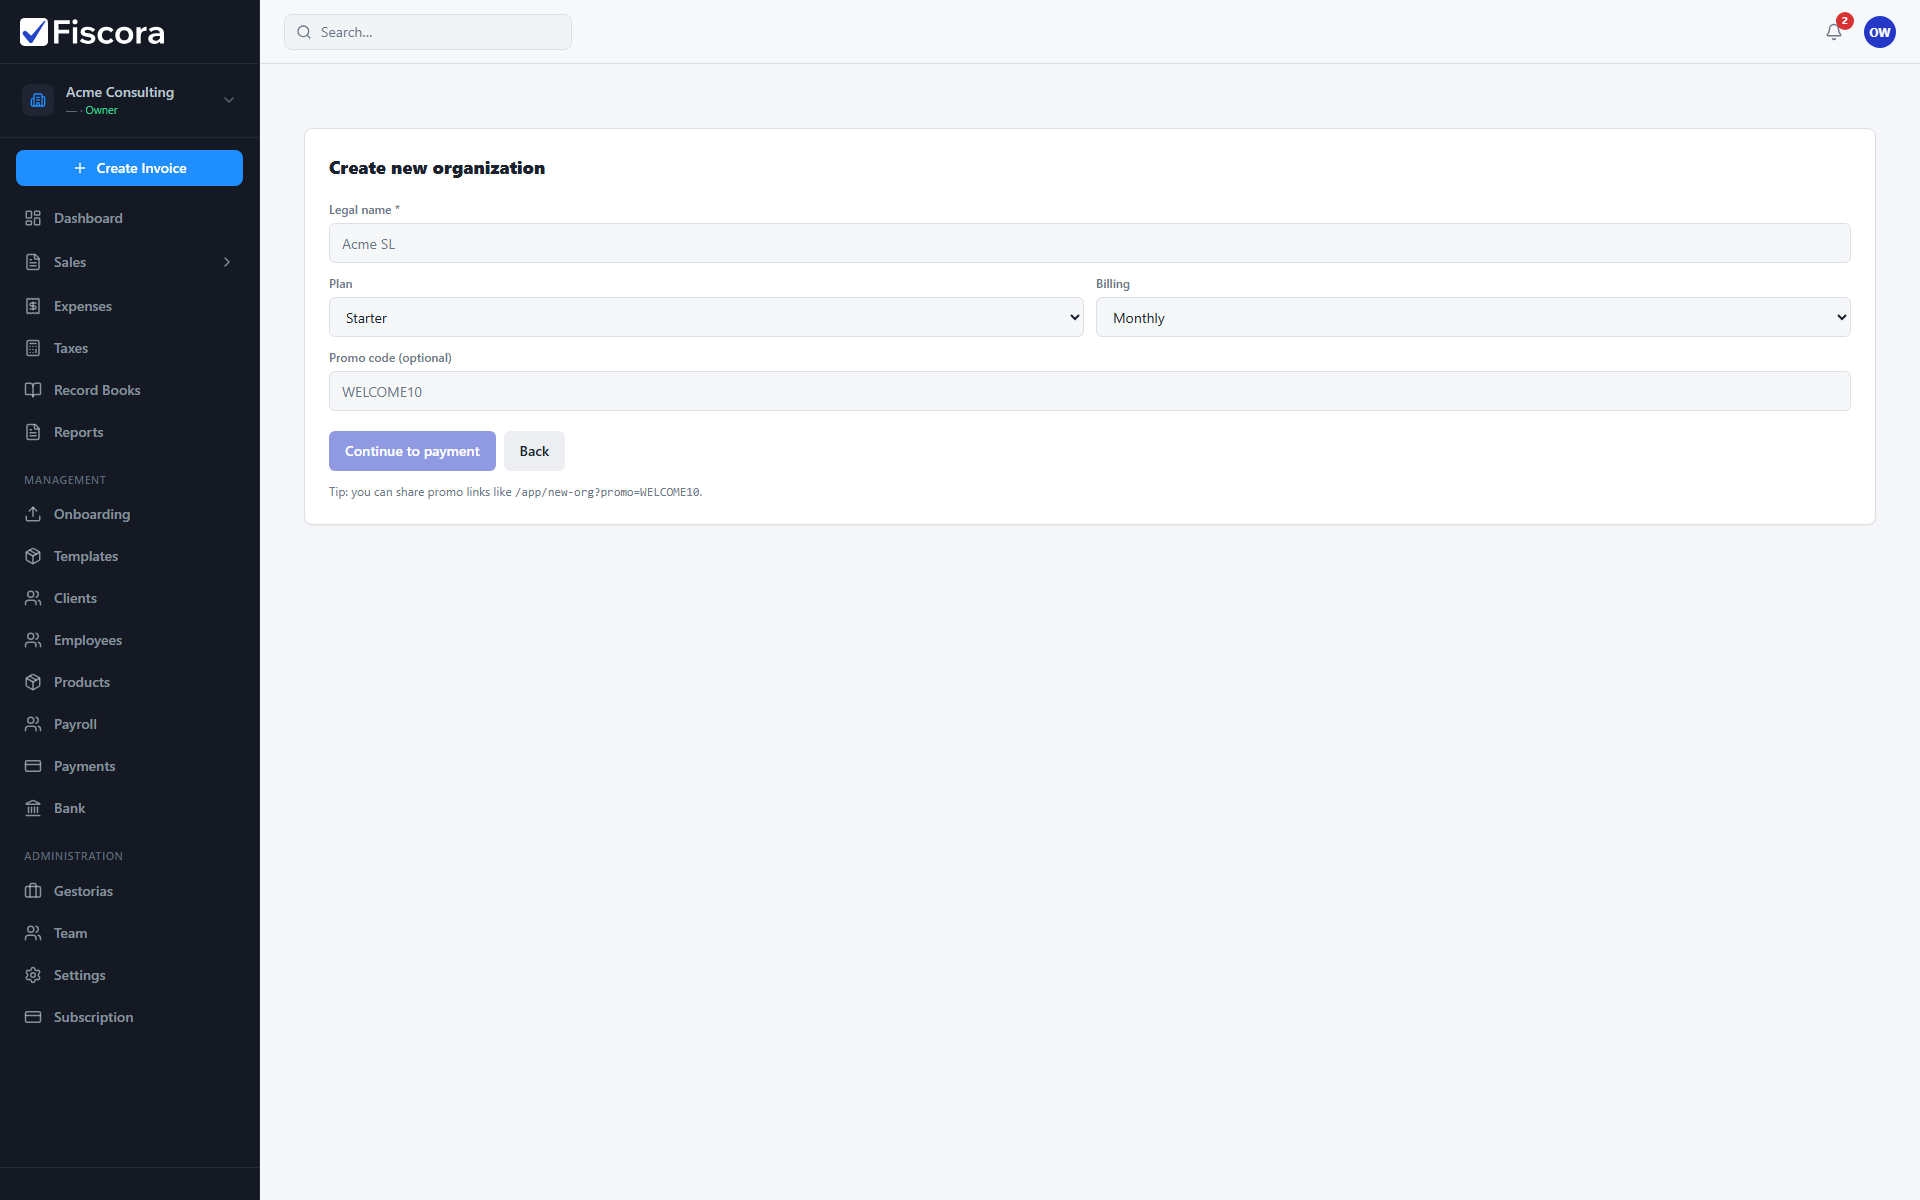This screenshot has width=1920, height=1200.
Task: Click the Employees people icon
Action: click(33, 640)
